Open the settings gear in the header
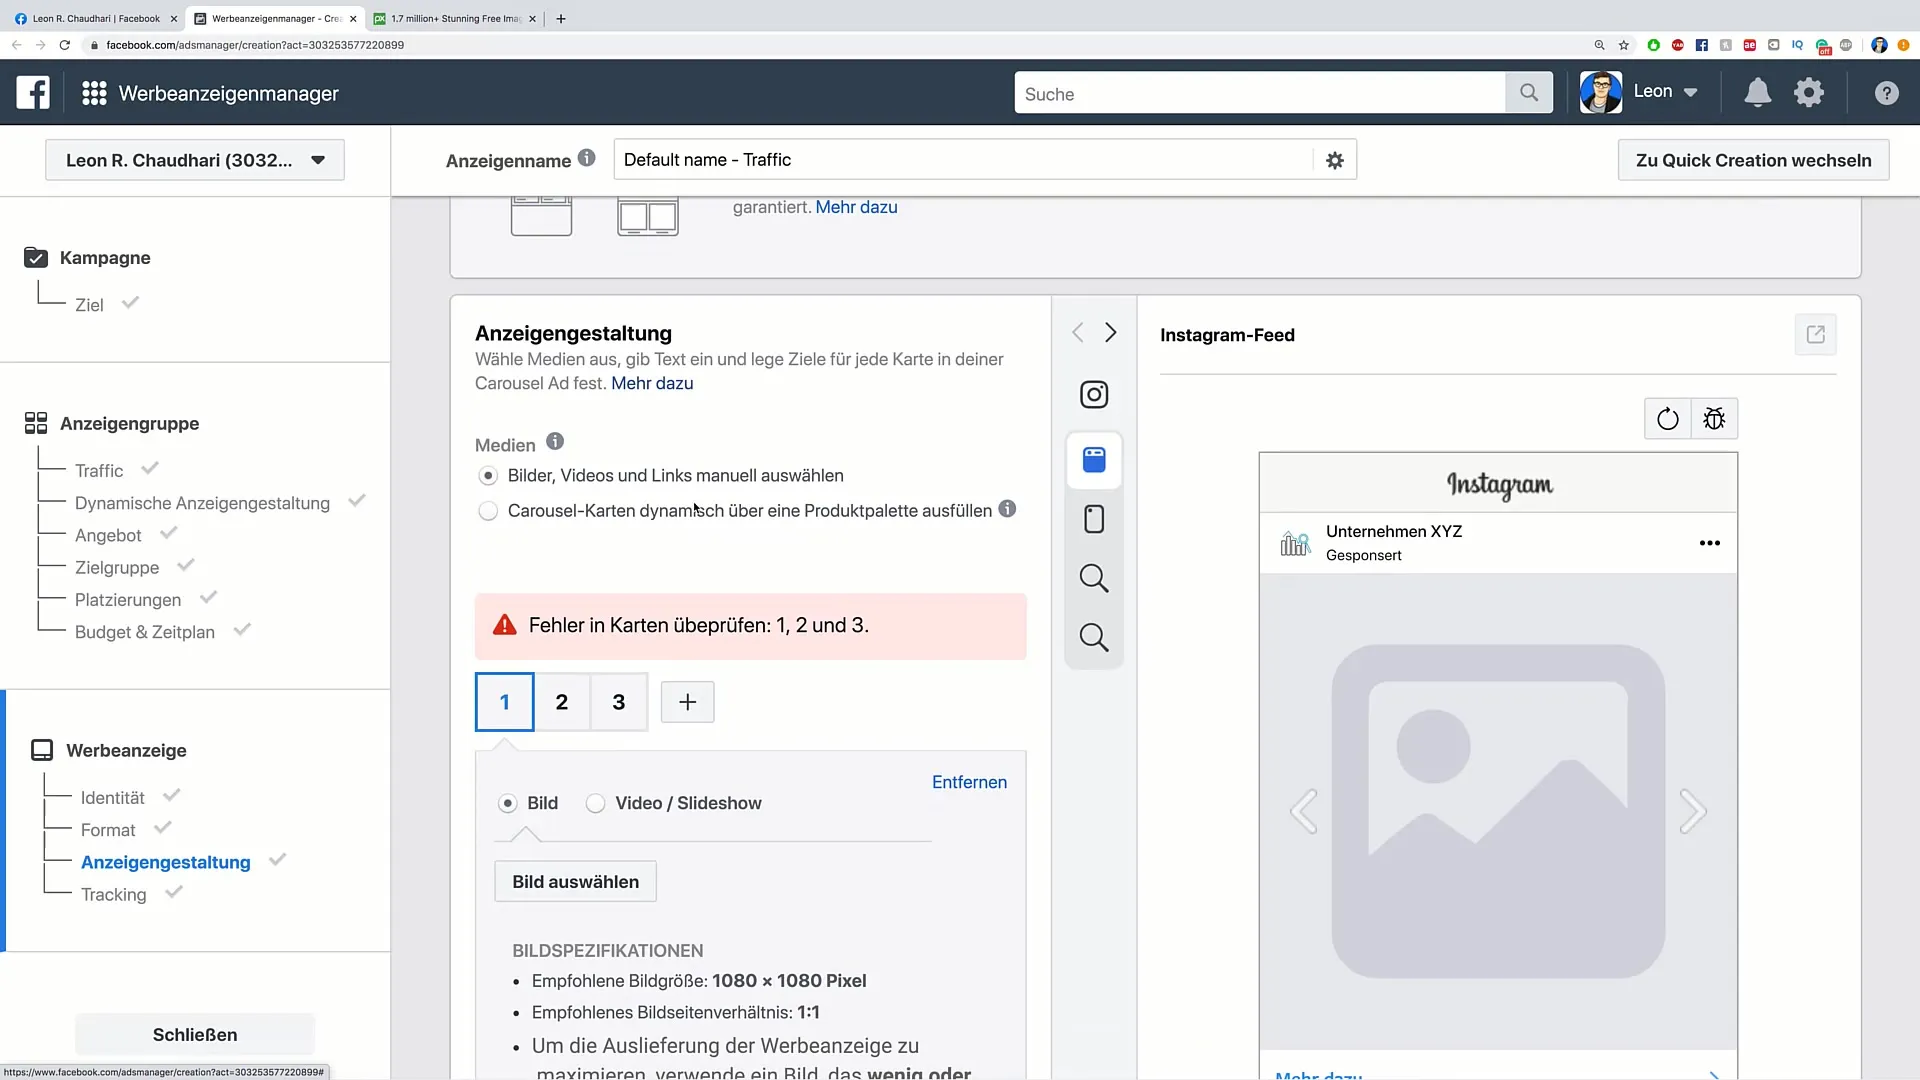1920x1080 pixels. click(x=1809, y=93)
